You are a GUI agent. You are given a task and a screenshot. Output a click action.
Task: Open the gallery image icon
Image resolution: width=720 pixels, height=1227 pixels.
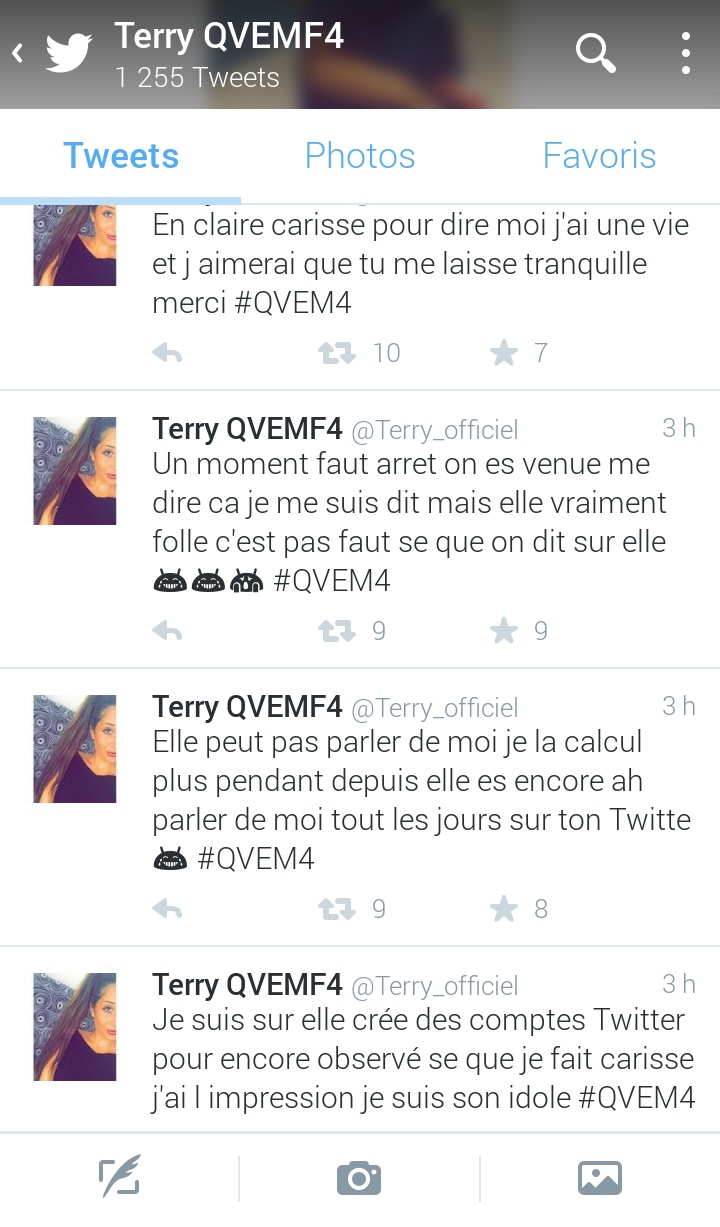pos(599,1178)
